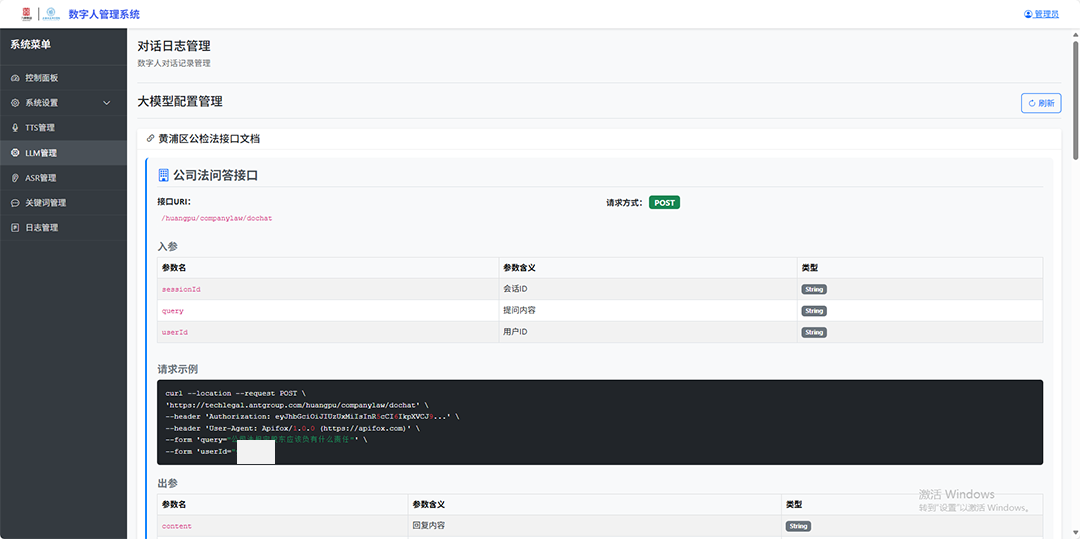Click the ASR管理 ear icon

coord(15,178)
